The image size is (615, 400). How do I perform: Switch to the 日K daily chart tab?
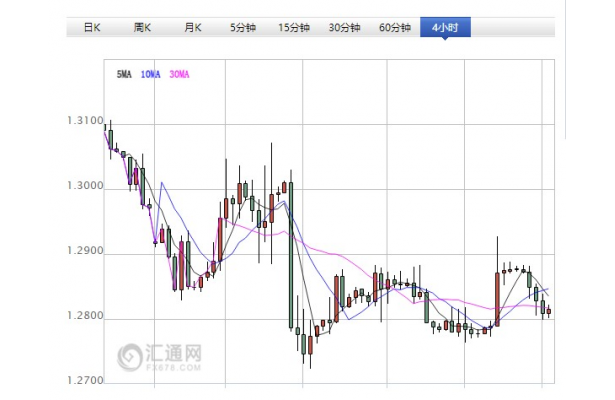pyautogui.click(x=92, y=27)
